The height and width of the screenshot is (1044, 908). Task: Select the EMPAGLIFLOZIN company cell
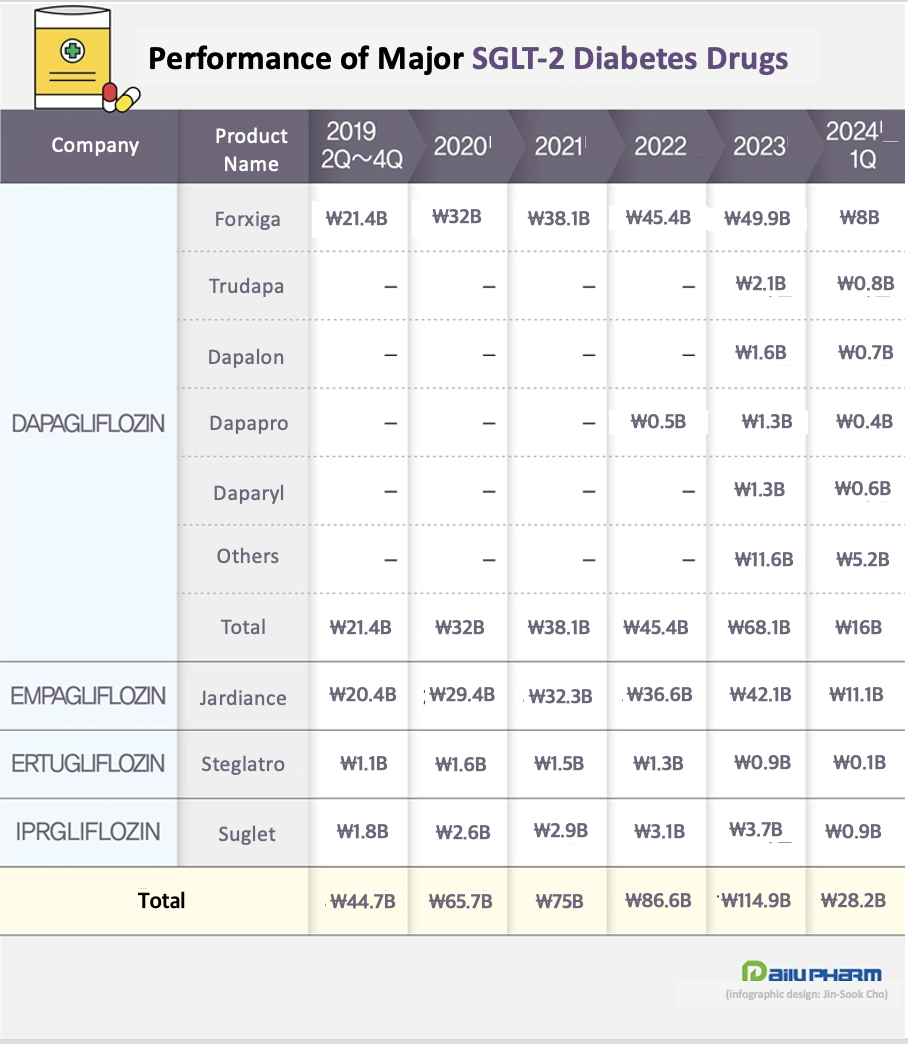click(88, 696)
